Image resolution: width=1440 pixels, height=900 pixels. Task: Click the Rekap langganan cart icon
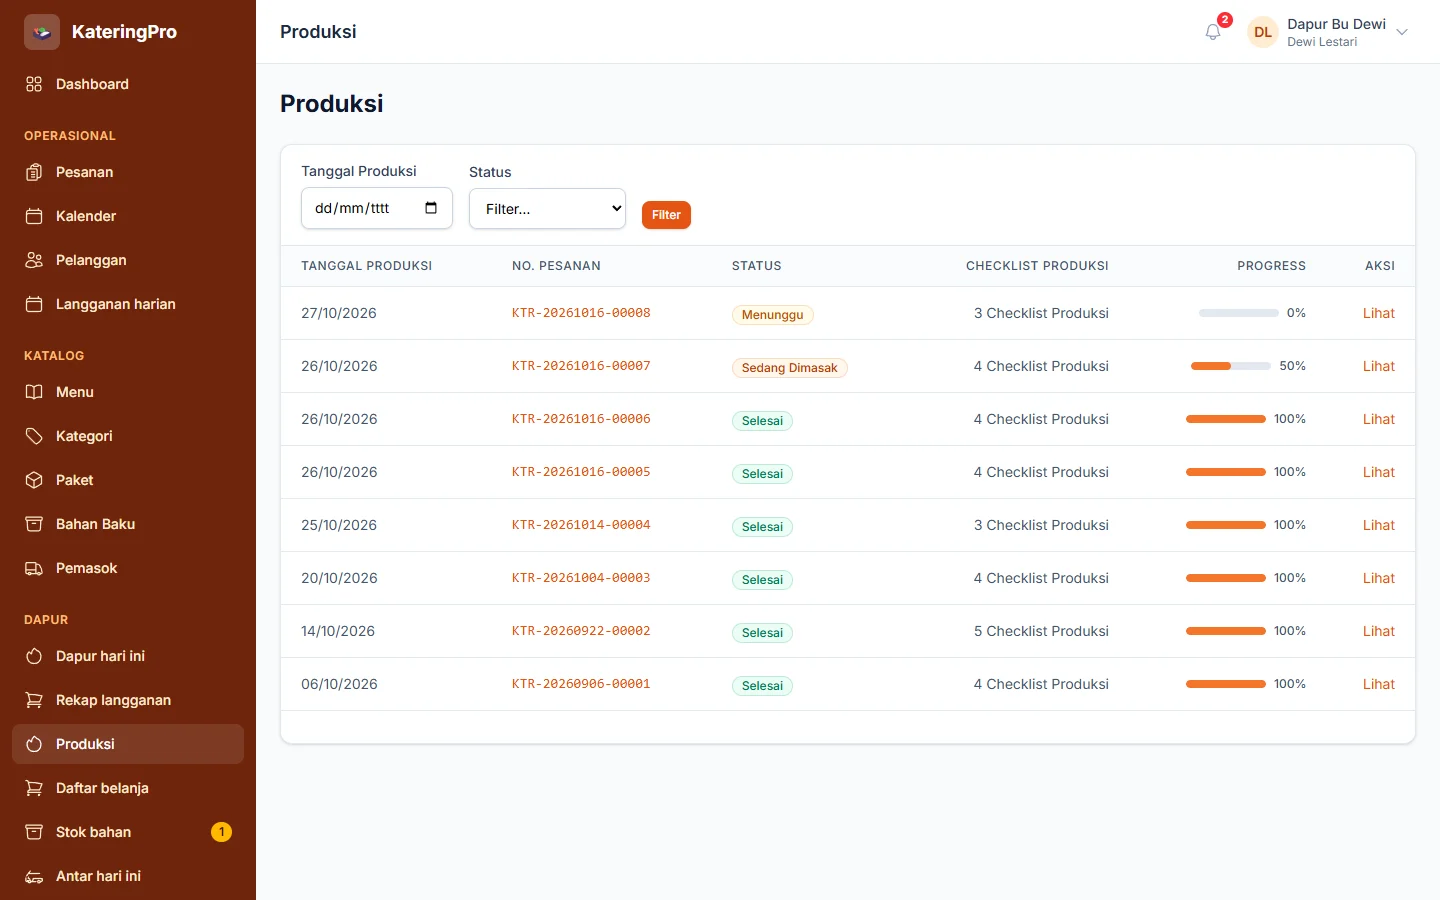pos(34,700)
